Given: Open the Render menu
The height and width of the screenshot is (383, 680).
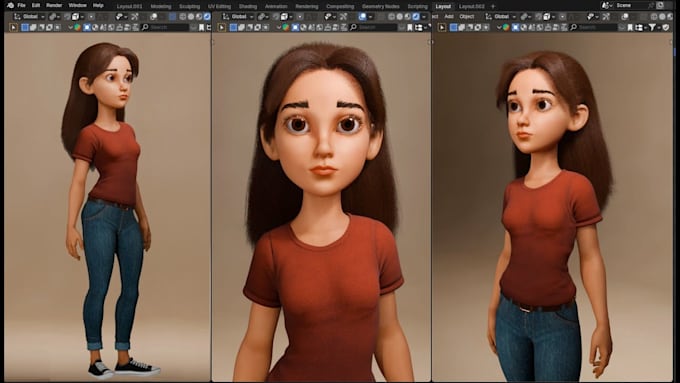Looking at the screenshot, I should [x=54, y=5].
